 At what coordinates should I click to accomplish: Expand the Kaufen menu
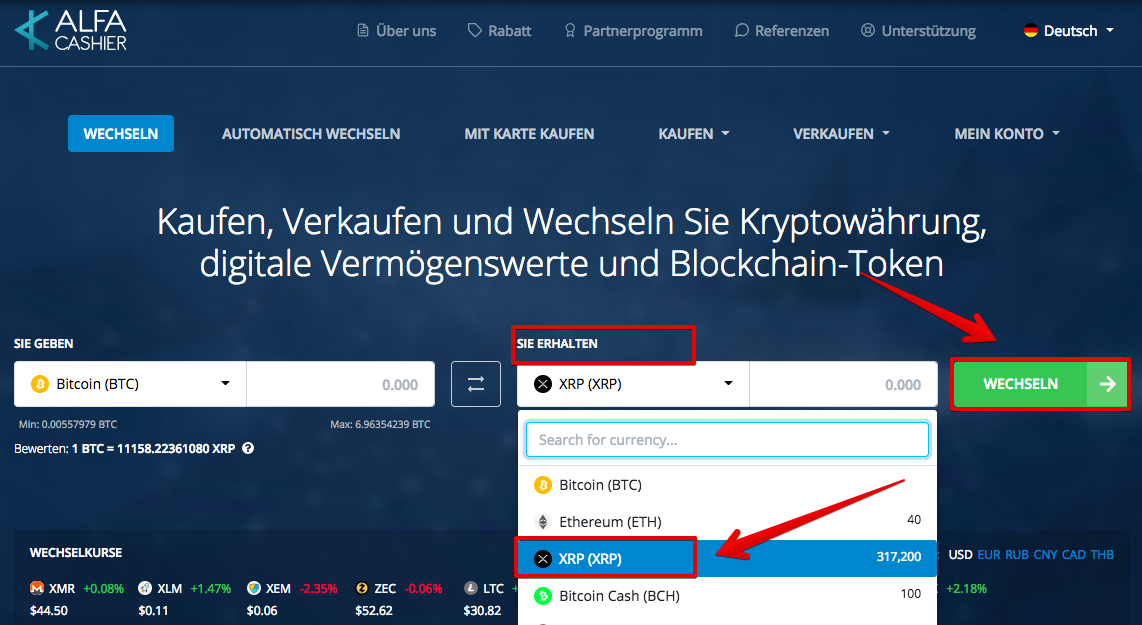(x=694, y=134)
